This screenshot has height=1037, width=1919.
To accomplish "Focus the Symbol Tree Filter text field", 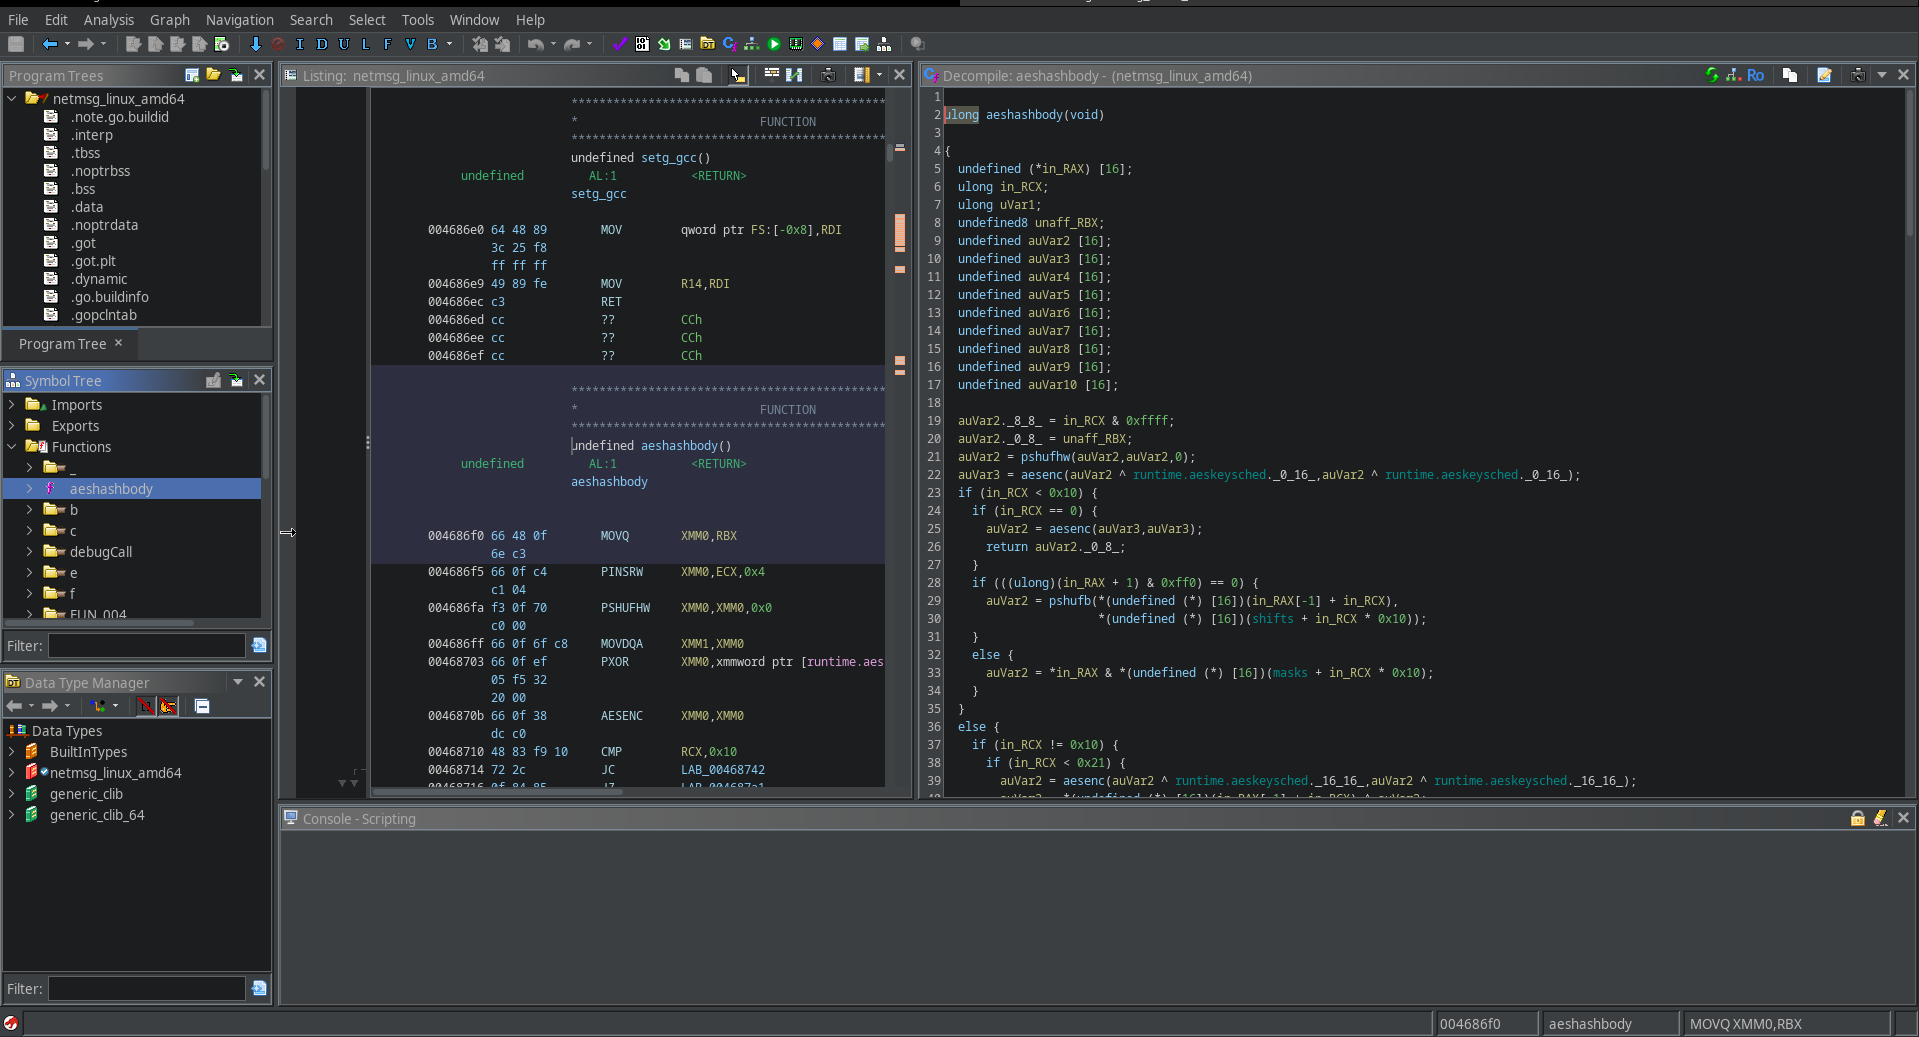I will (x=147, y=646).
